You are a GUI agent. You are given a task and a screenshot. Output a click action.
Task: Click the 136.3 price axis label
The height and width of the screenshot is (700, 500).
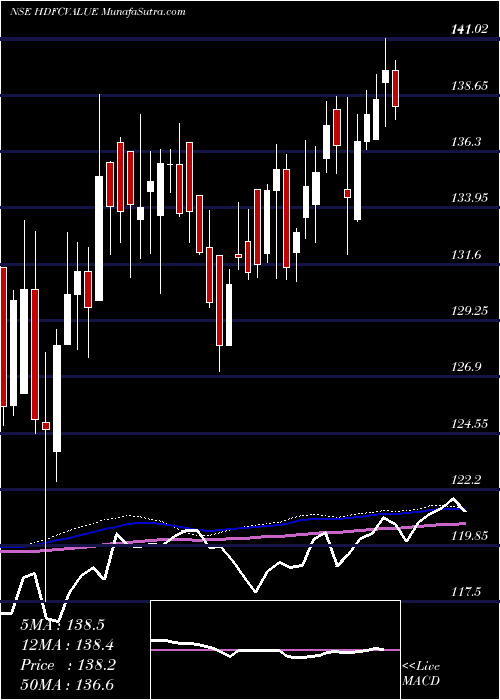466,142
